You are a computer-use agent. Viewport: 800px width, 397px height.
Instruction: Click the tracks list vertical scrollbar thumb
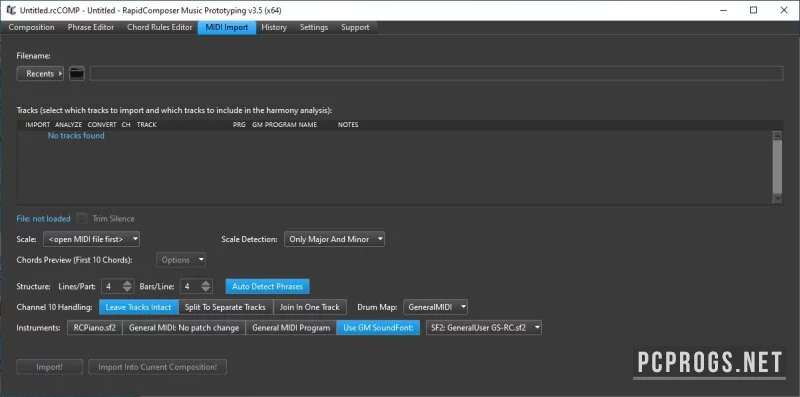tap(777, 166)
